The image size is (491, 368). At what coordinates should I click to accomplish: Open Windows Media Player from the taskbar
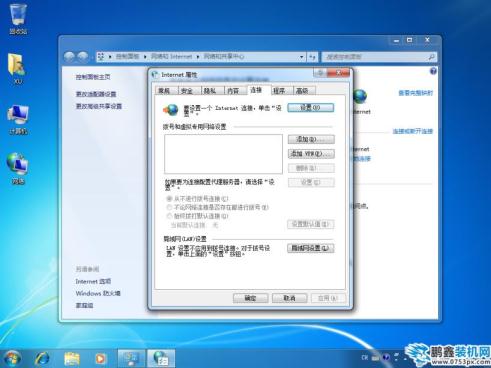coord(100,359)
